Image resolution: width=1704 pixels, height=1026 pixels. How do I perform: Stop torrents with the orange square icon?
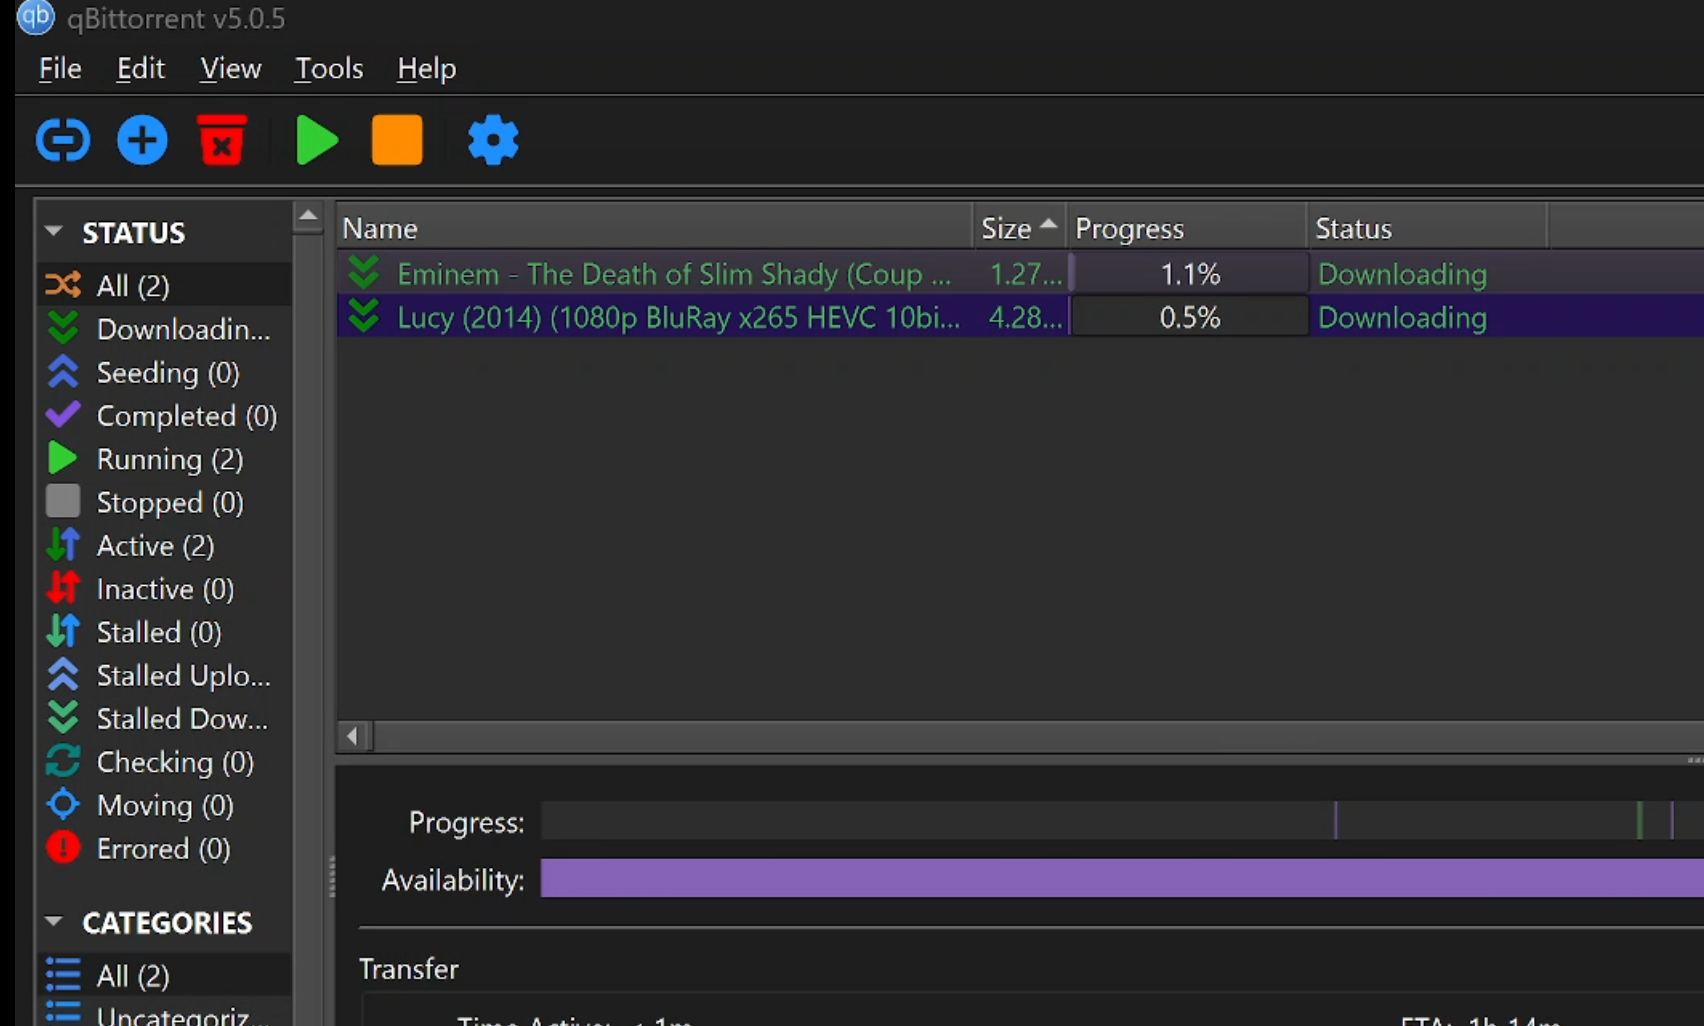tap(397, 140)
